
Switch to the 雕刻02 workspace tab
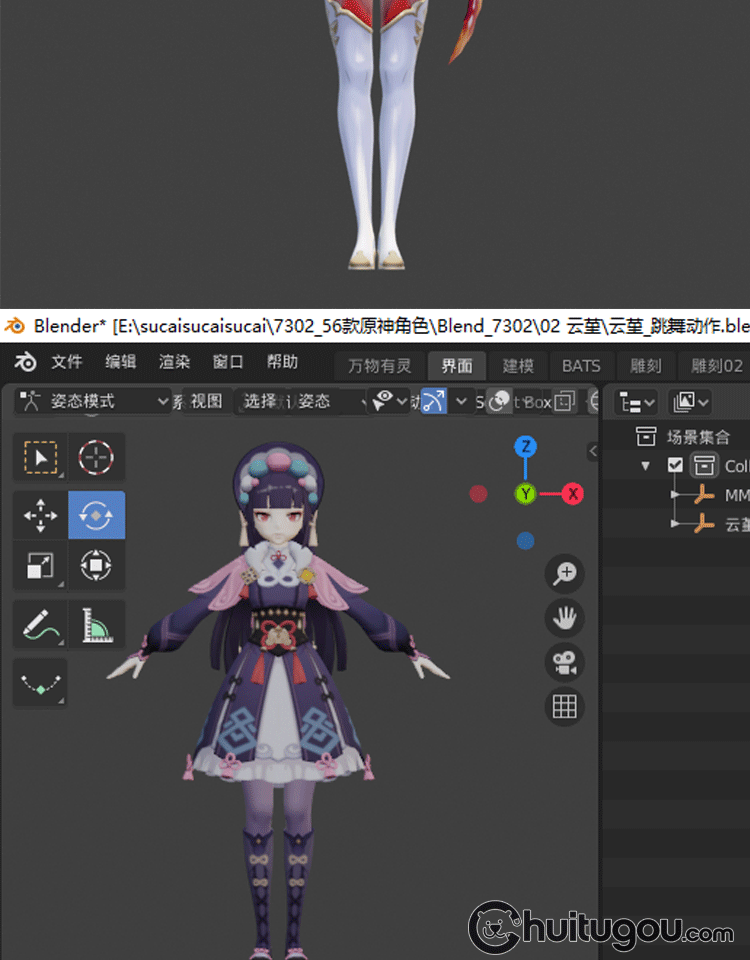pyautogui.click(x=716, y=366)
